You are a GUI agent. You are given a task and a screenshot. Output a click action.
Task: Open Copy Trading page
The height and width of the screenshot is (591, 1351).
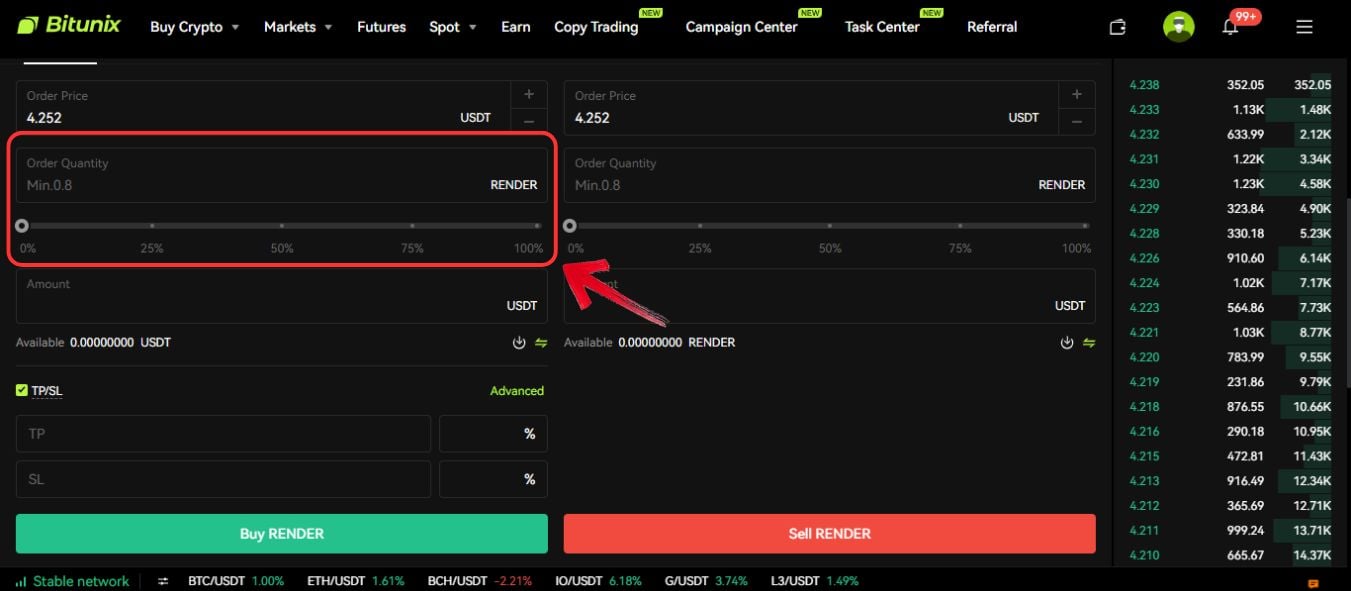(x=596, y=27)
